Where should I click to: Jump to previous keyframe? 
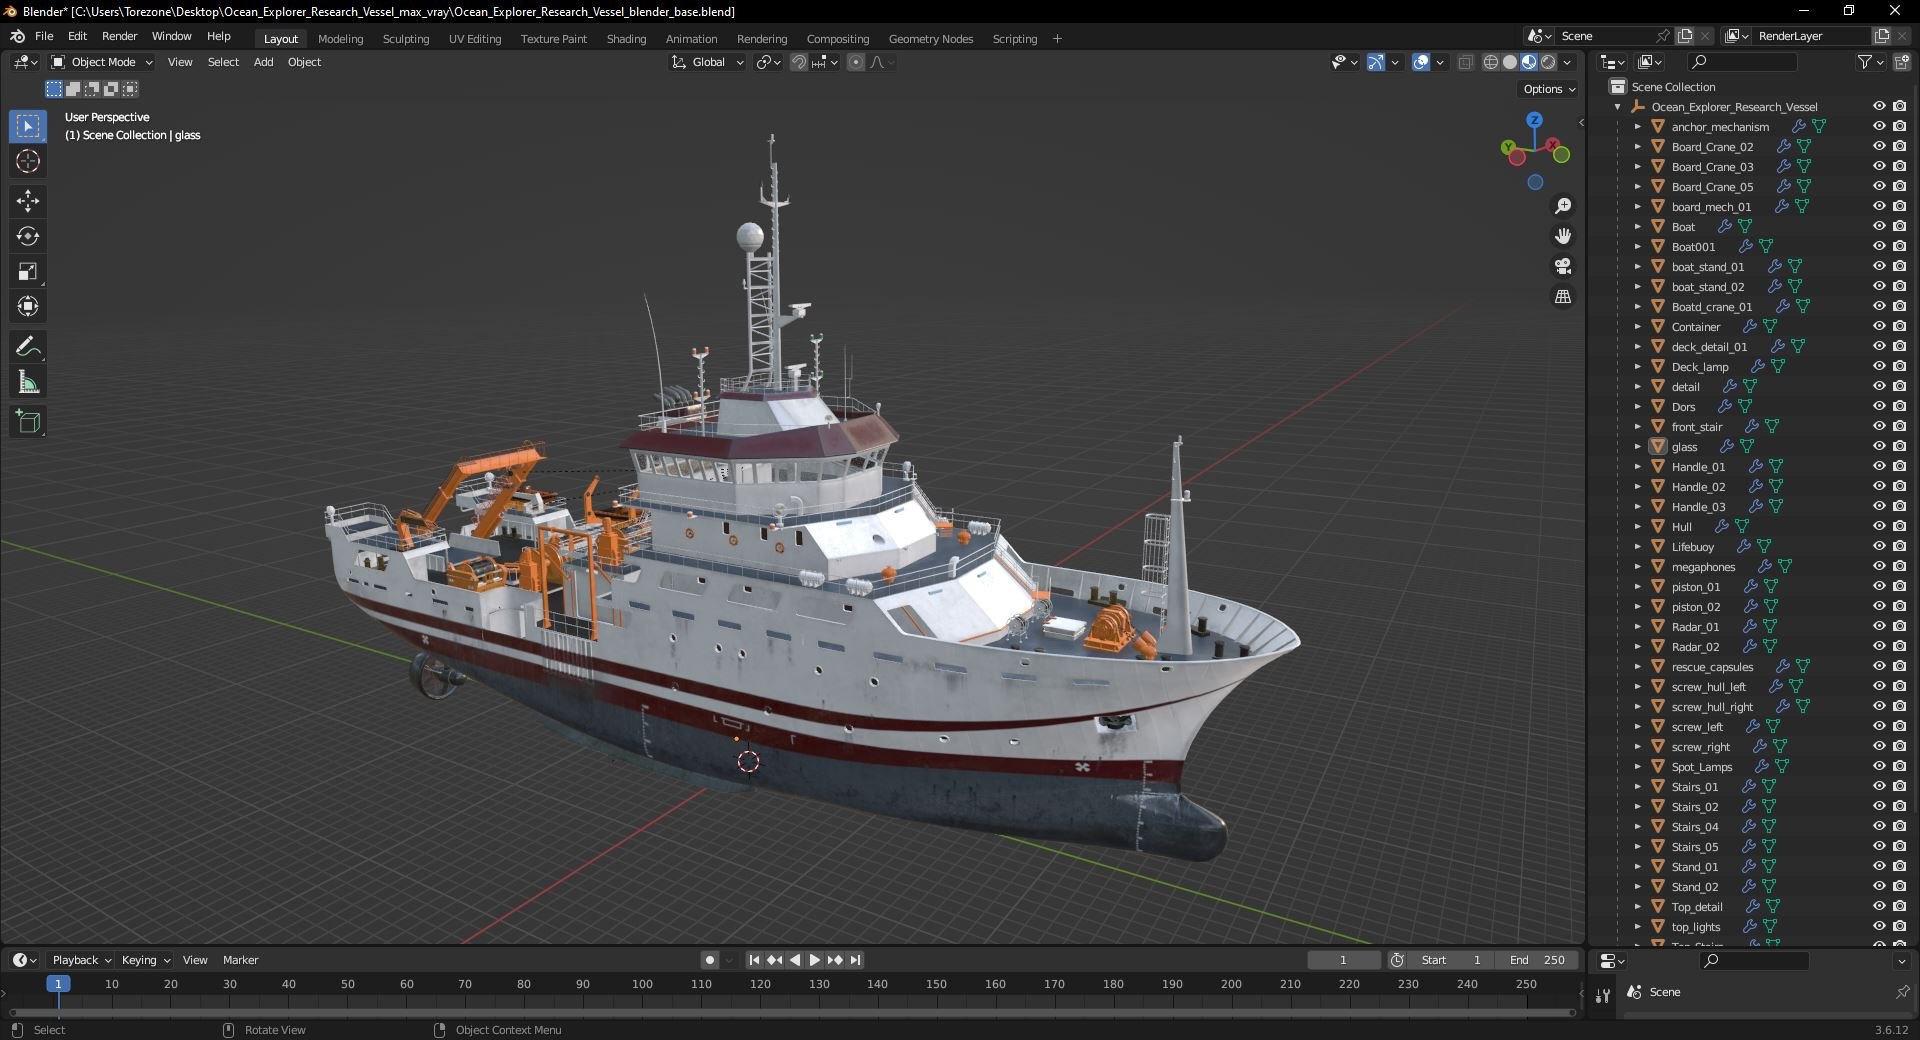tap(774, 960)
